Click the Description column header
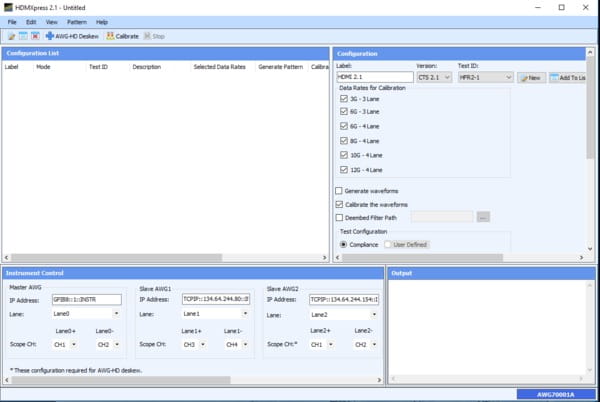Screen dimensions: 600x402 147,67
